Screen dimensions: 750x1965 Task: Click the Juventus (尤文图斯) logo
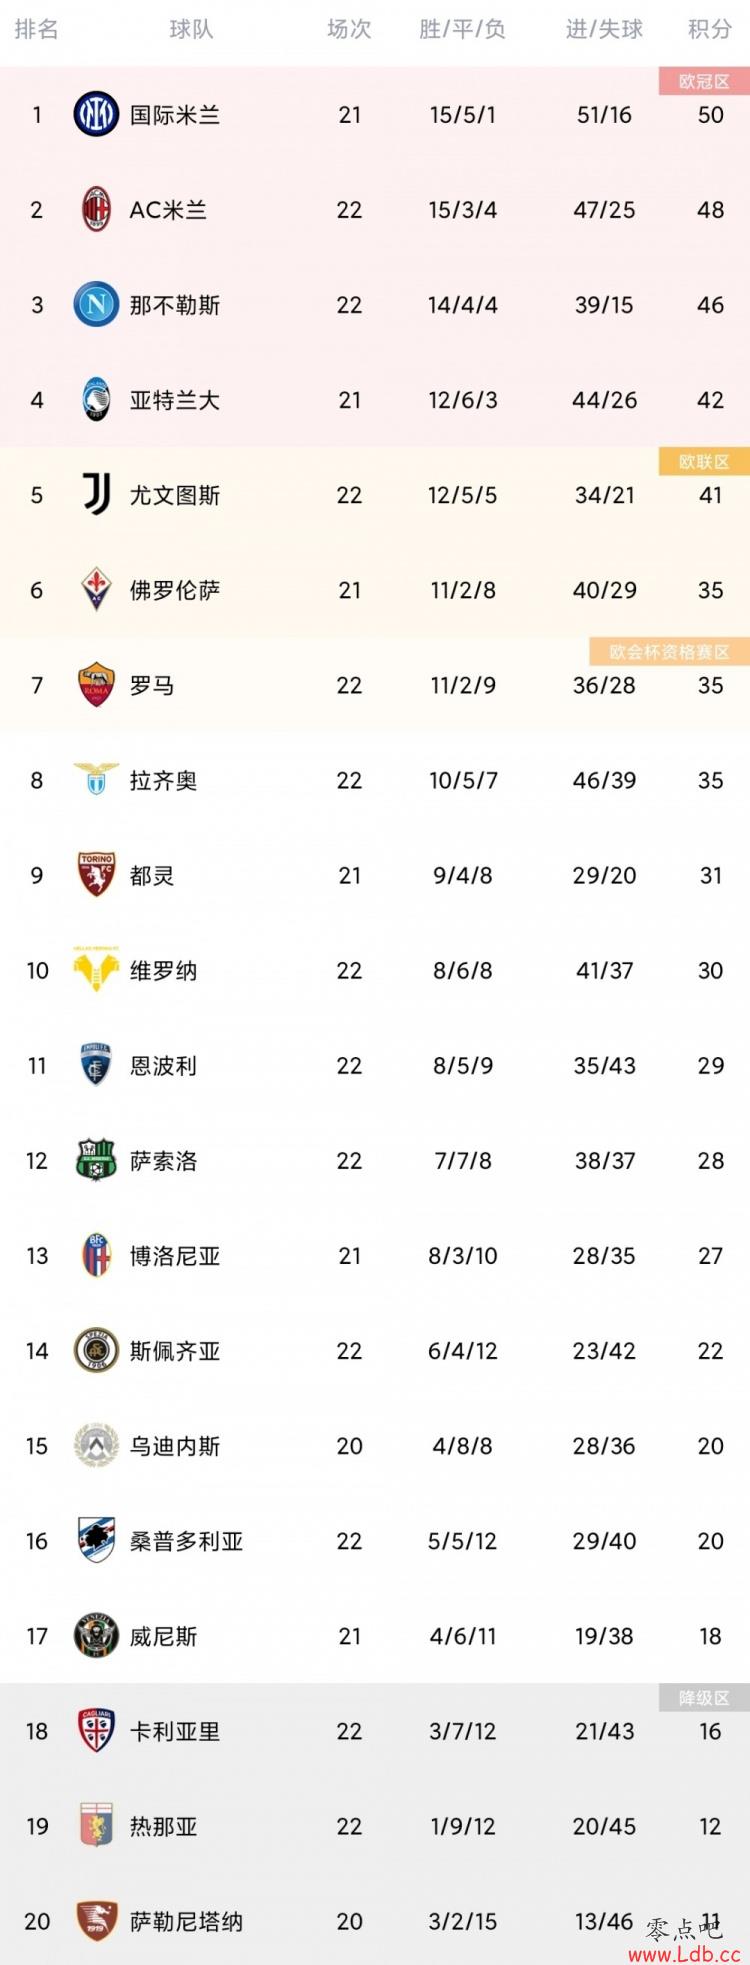point(96,495)
